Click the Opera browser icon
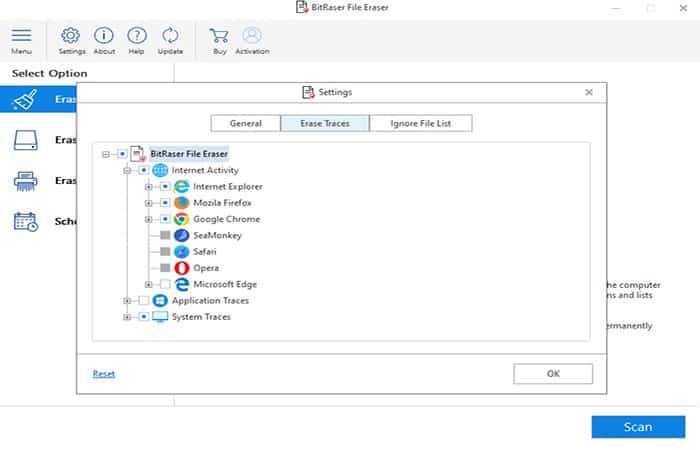 pyautogui.click(x=181, y=268)
